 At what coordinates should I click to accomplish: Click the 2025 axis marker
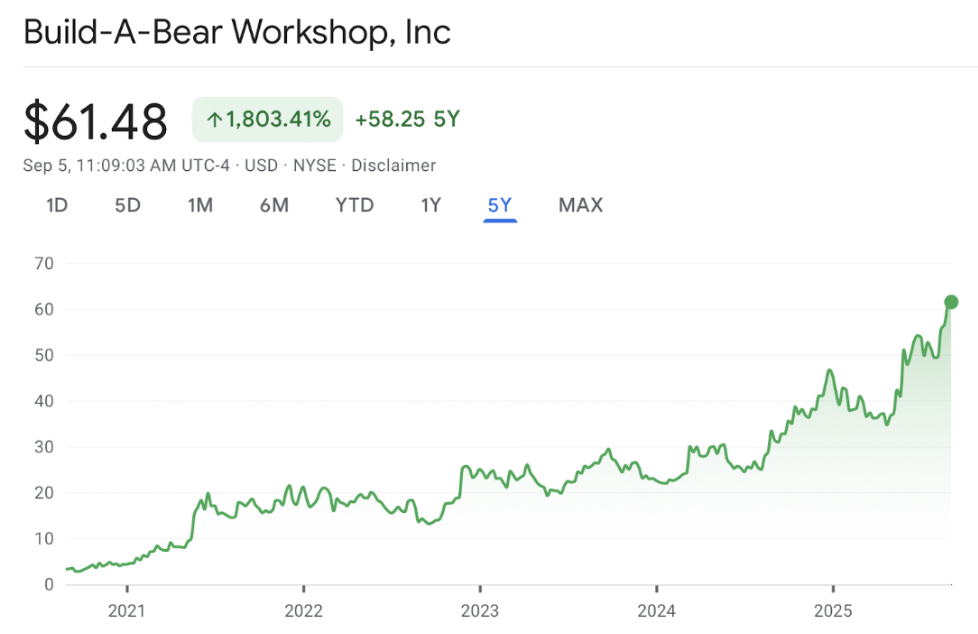tap(833, 610)
